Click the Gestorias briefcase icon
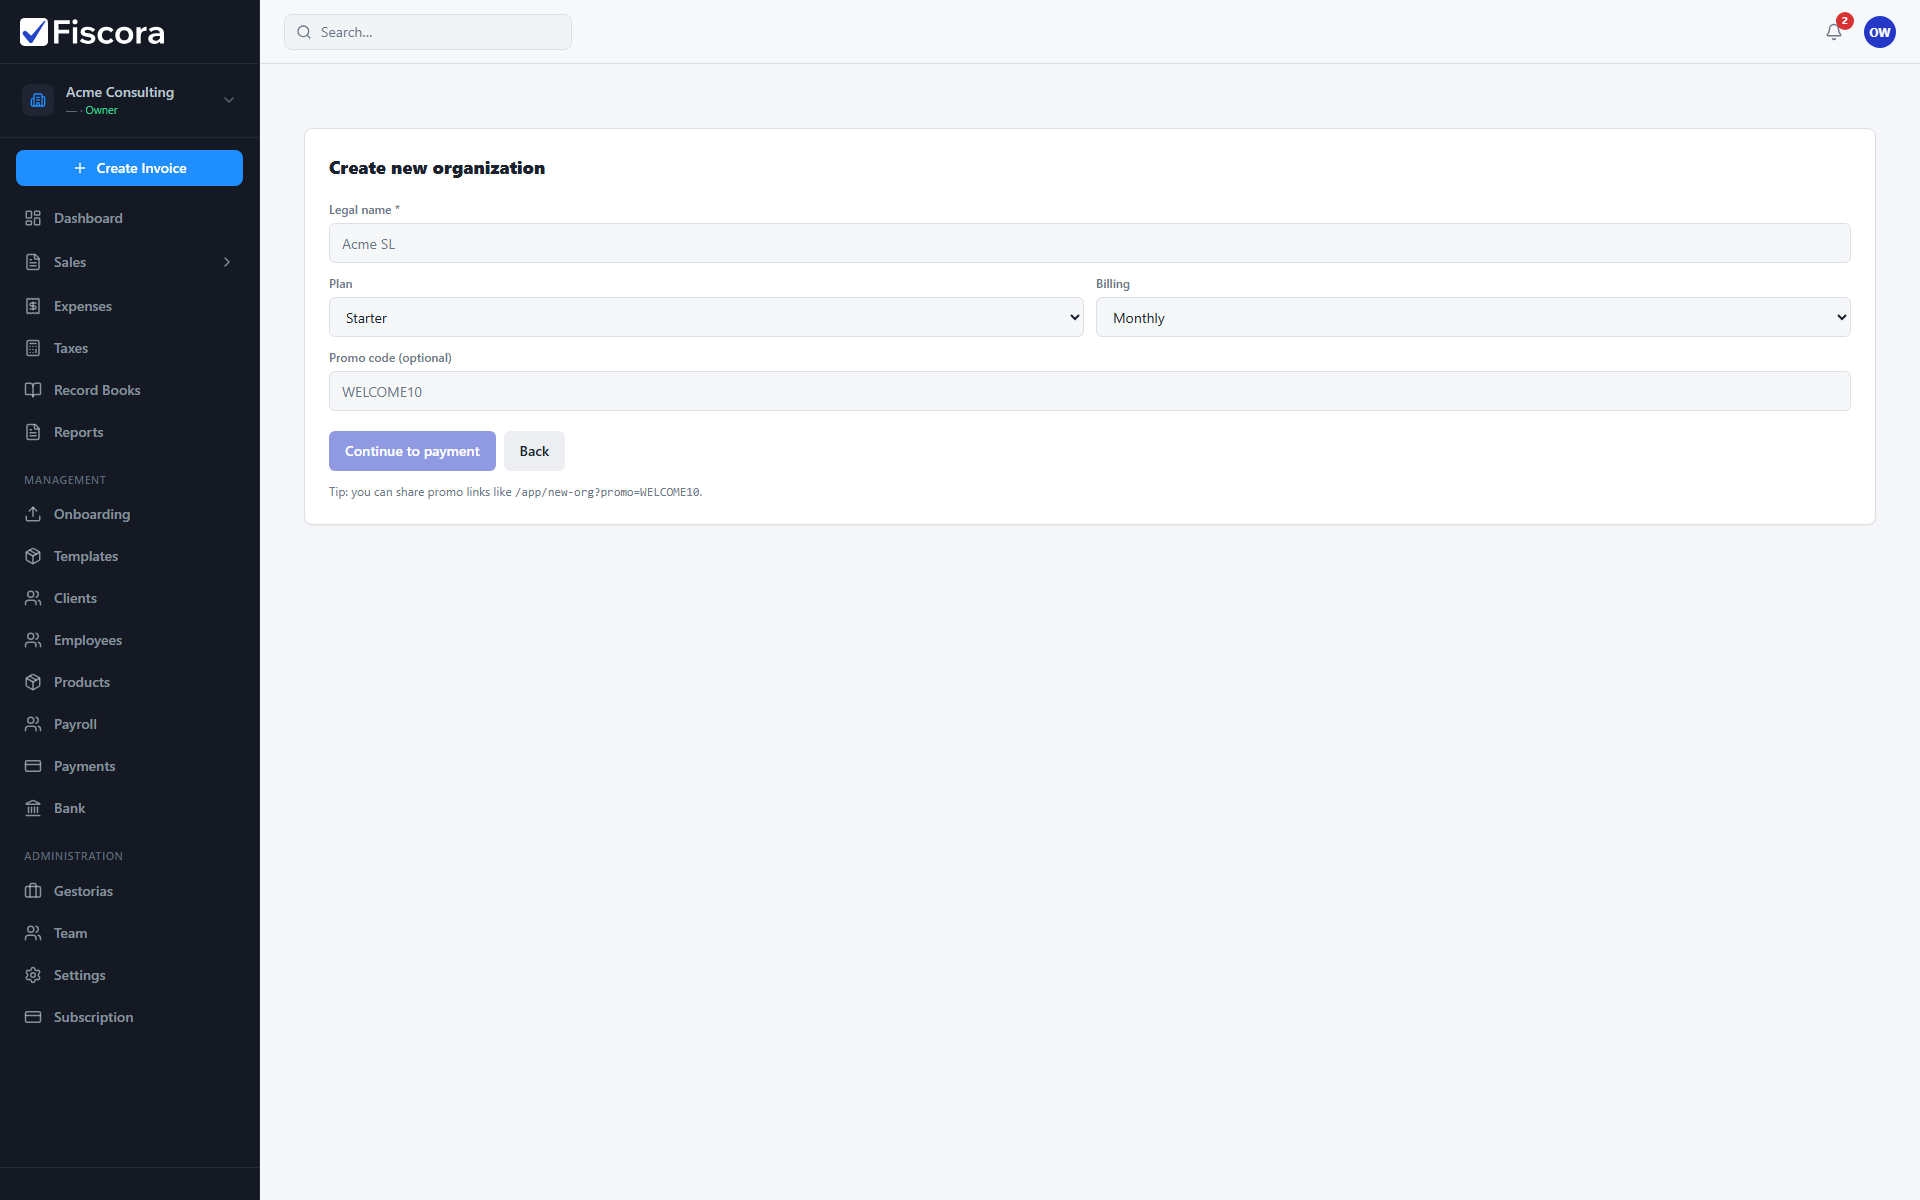This screenshot has height=1200, width=1920. (x=33, y=891)
